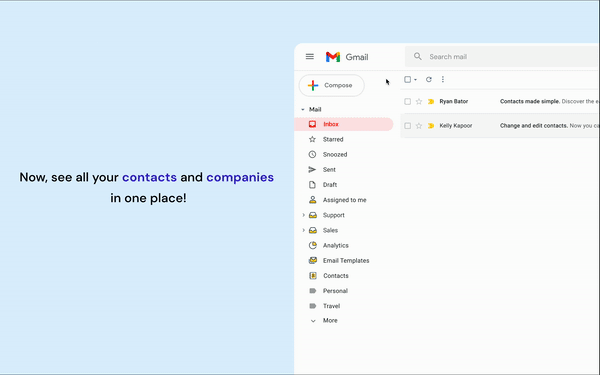Open Analytics pie chart icon in sidebar

tap(313, 245)
